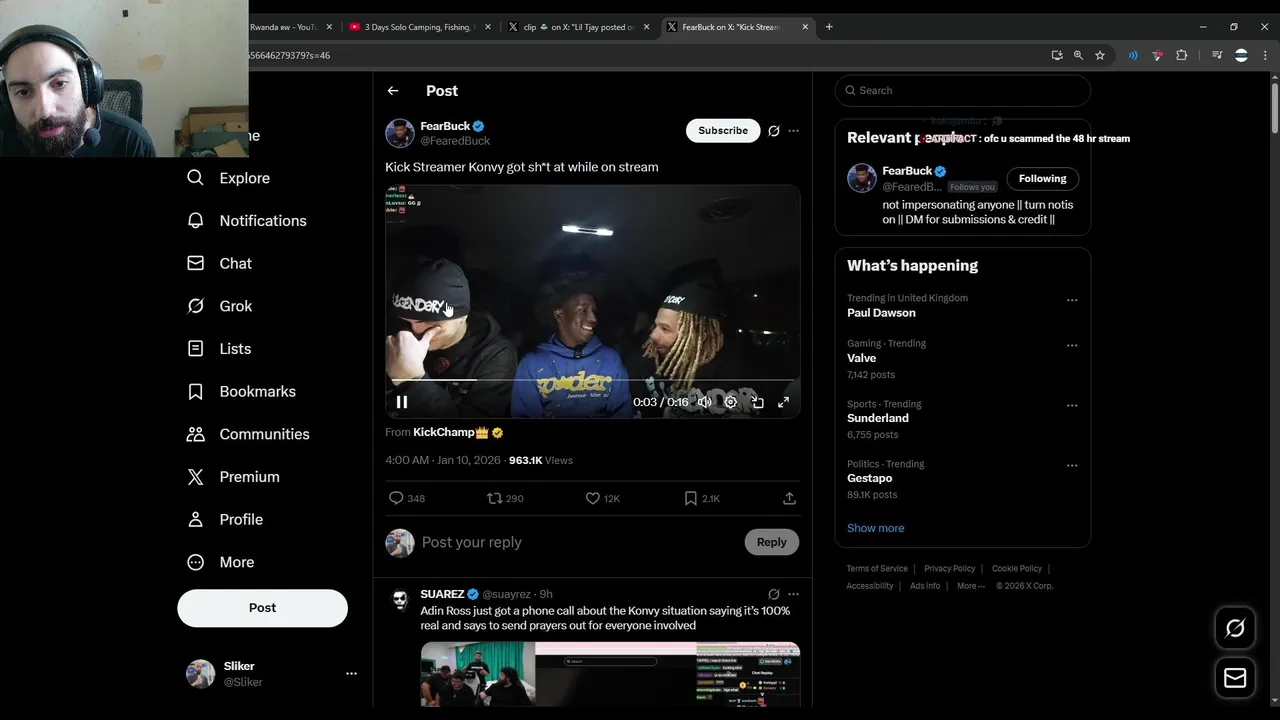The height and width of the screenshot is (720, 1280).
Task: Enter fullscreen on the video
Action: (x=784, y=402)
